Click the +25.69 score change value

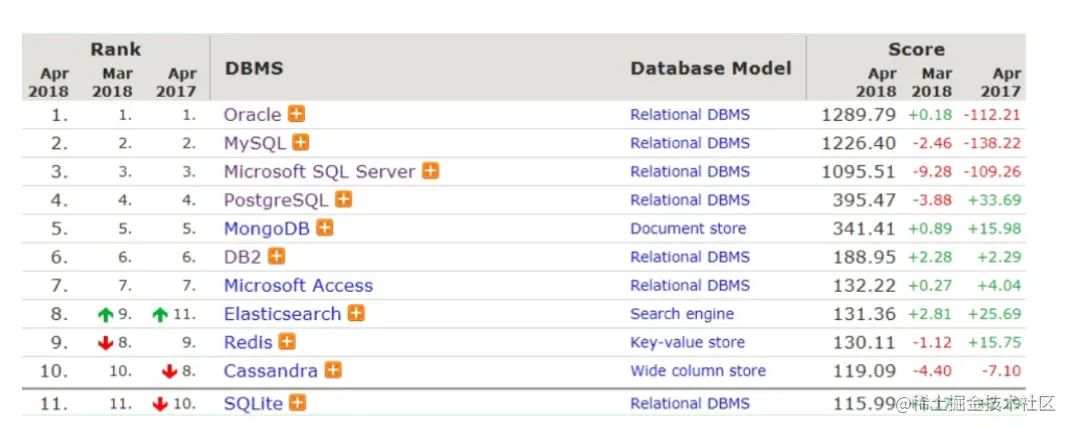point(995,314)
